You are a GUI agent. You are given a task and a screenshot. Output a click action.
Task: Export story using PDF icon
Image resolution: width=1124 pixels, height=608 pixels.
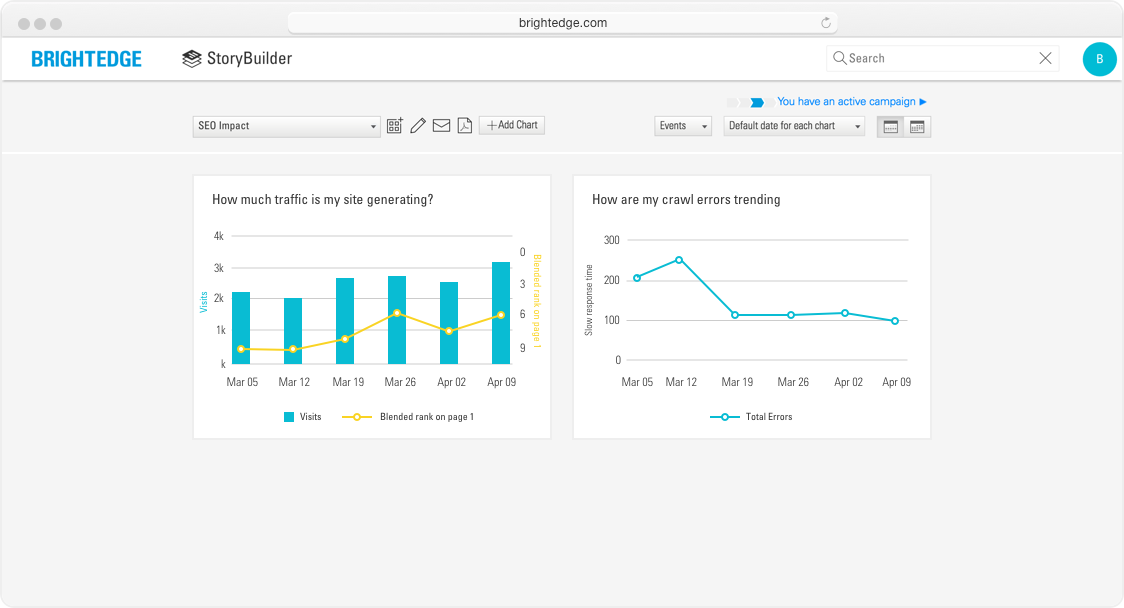pos(464,126)
